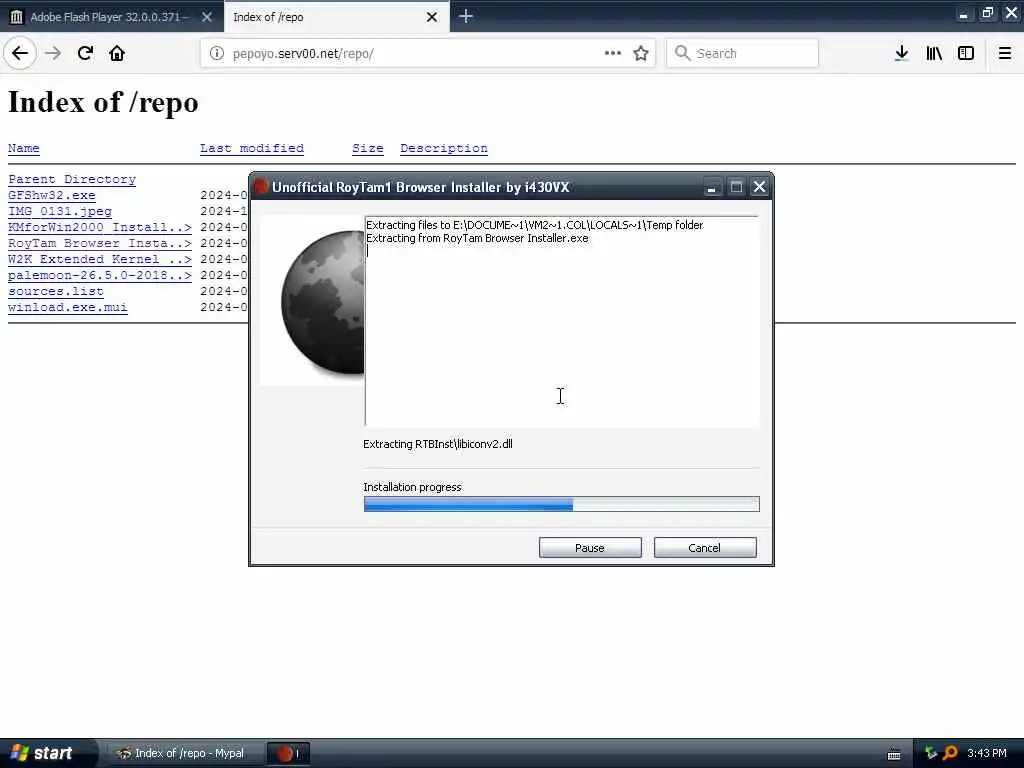The height and width of the screenshot is (768, 1024).
Task: Open the IMG_0131.jpeg file link
Action: point(59,211)
